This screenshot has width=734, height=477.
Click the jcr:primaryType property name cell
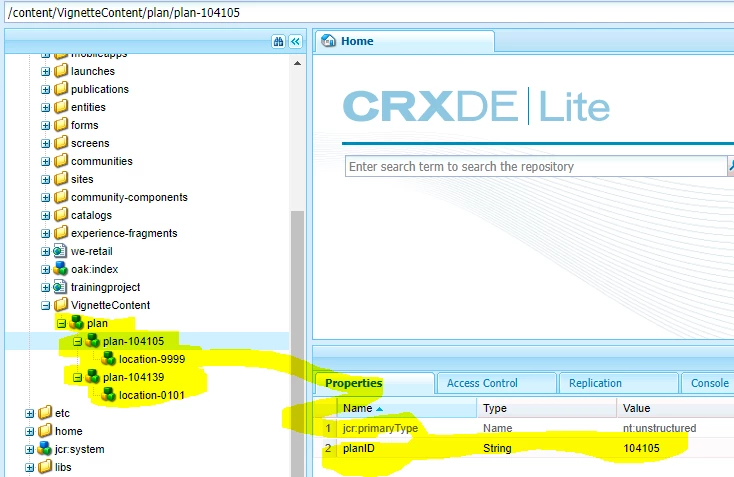point(406,428)
